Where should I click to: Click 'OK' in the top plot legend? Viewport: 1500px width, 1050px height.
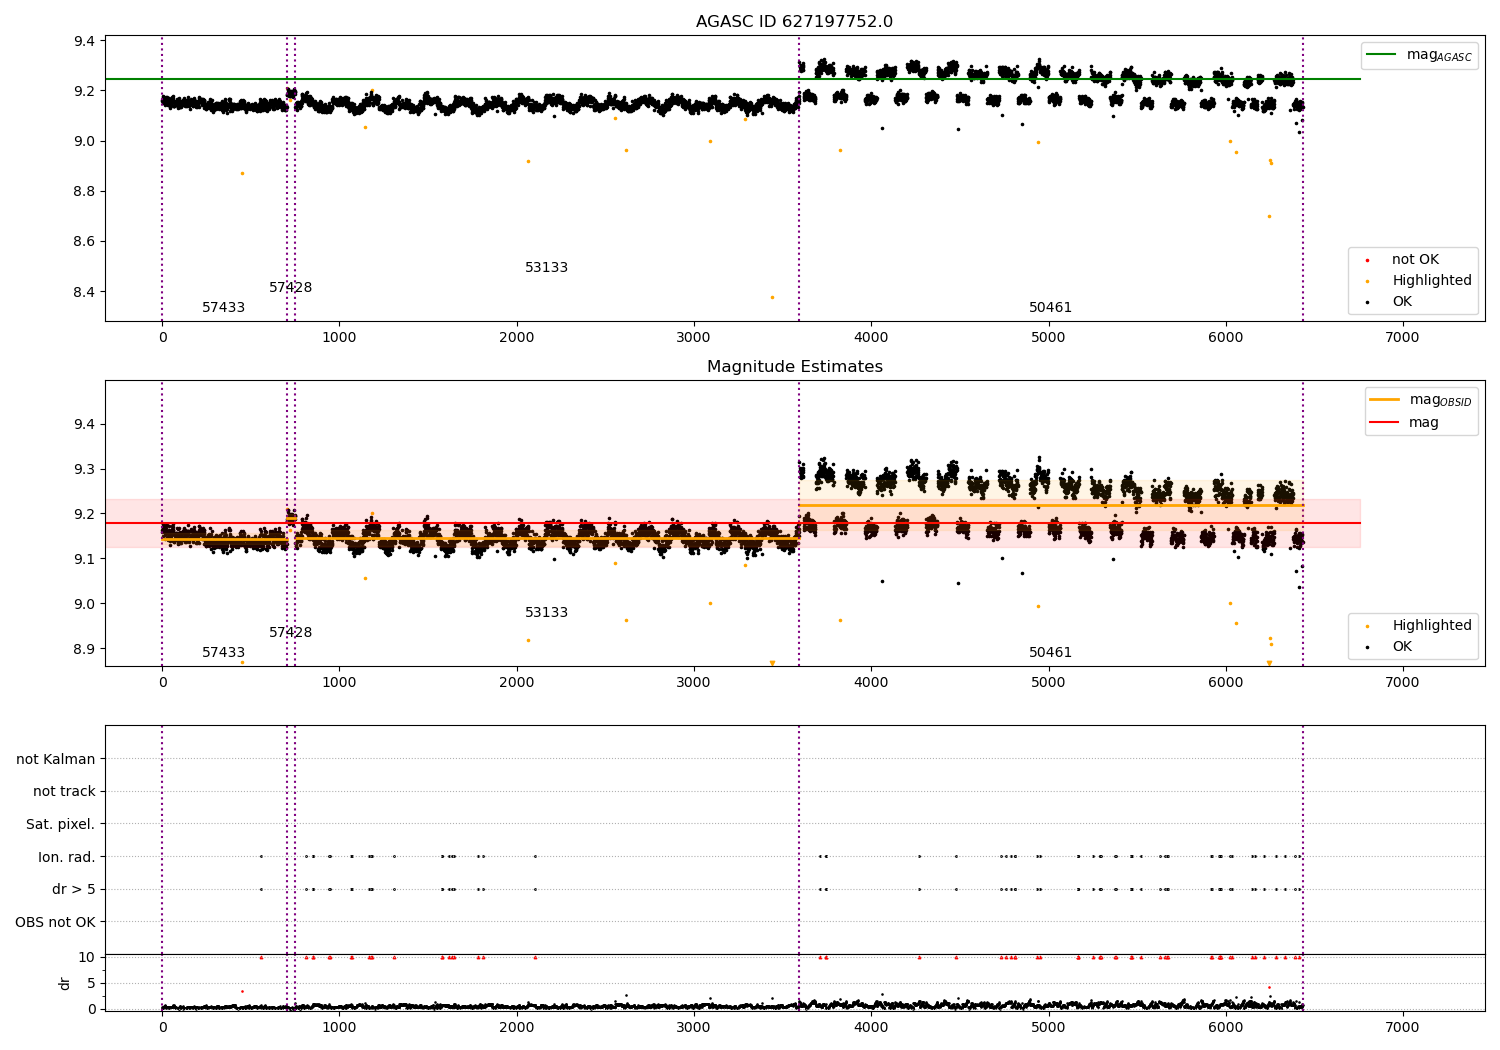1402,302
